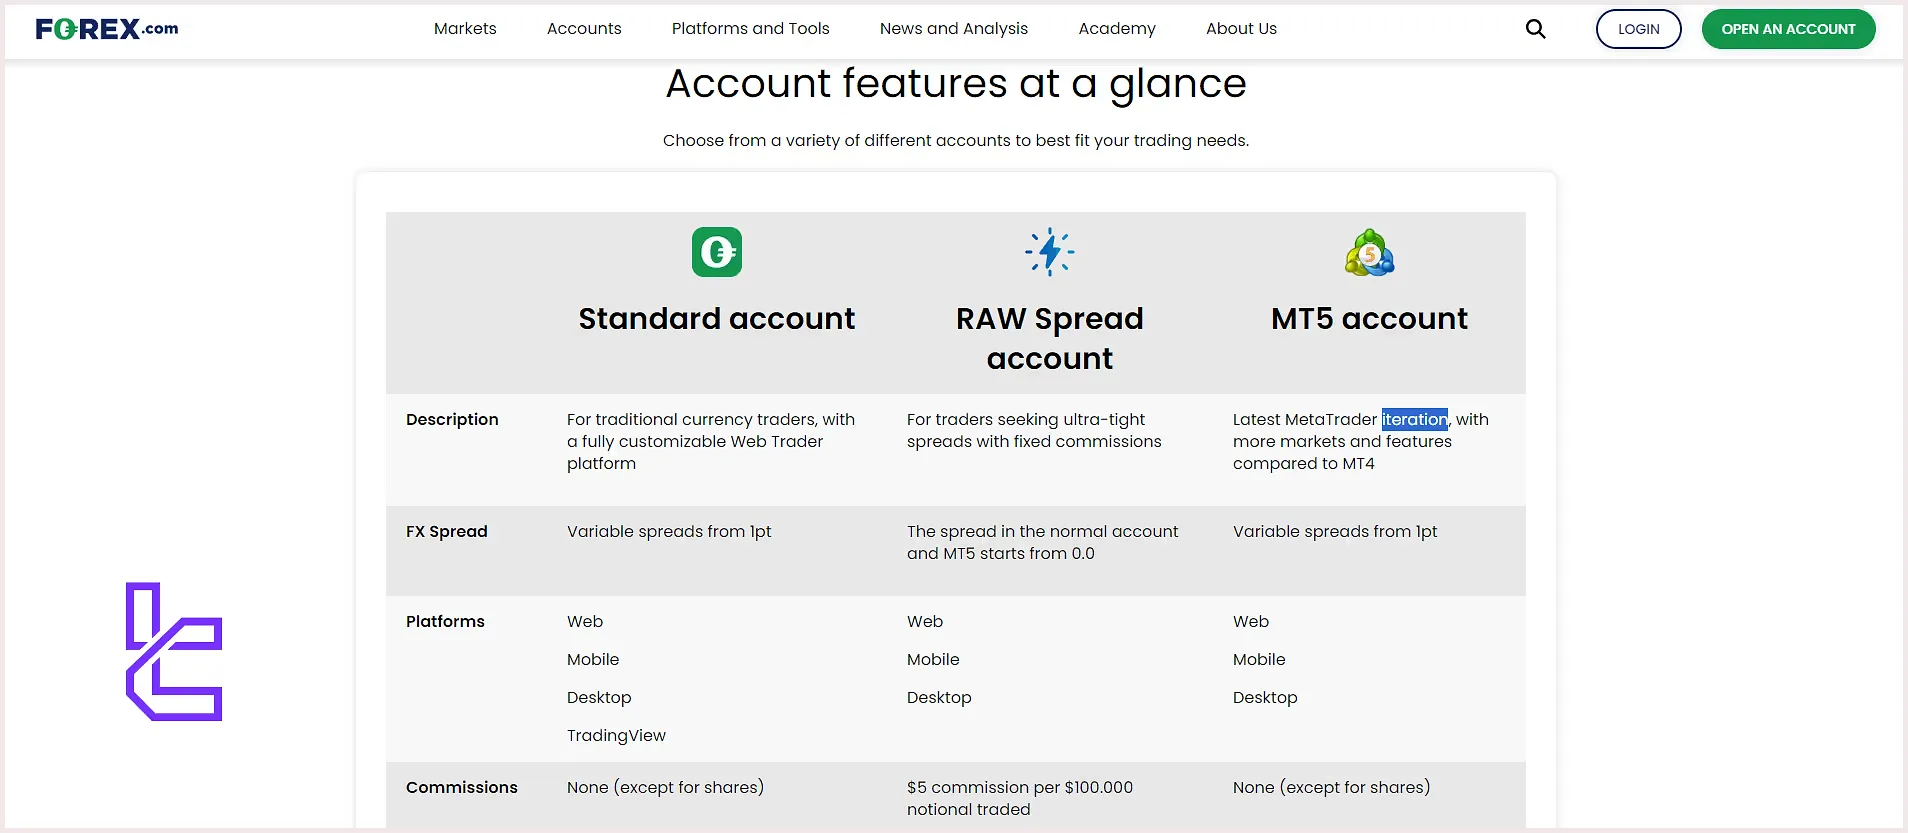Viewport: 1908px width, 833px height.
Task: Open the Accounts menu
Action: pyautogui.click(x=584, y=29)
